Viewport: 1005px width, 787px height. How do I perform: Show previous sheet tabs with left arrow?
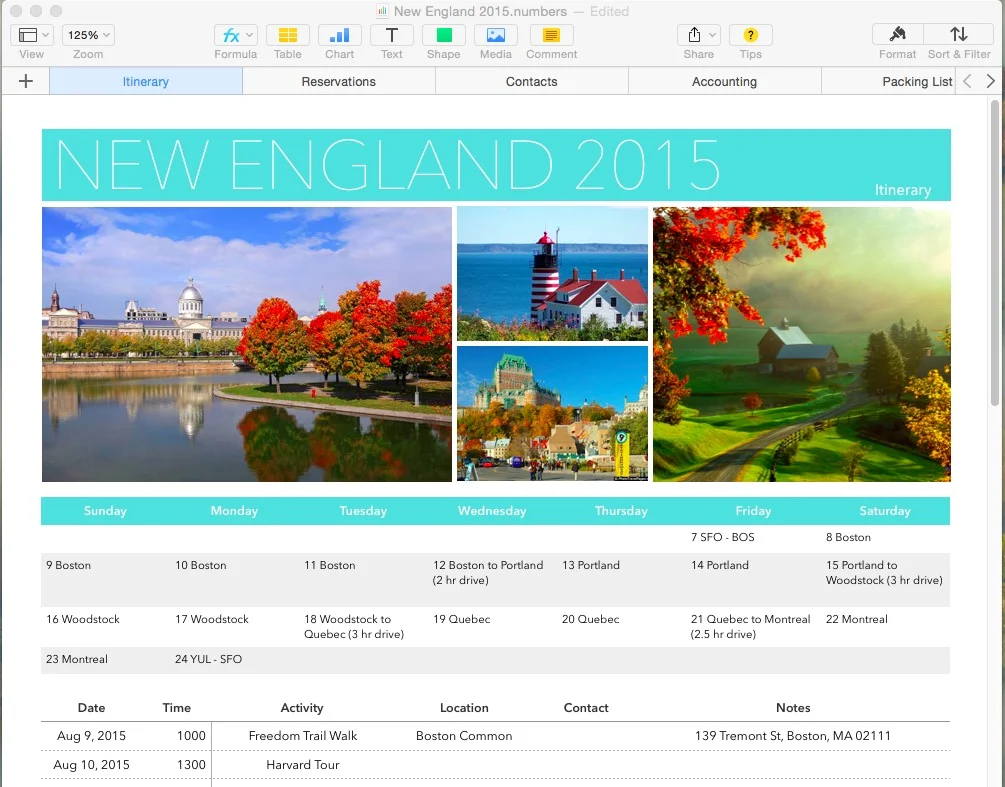tap(967, 81)
